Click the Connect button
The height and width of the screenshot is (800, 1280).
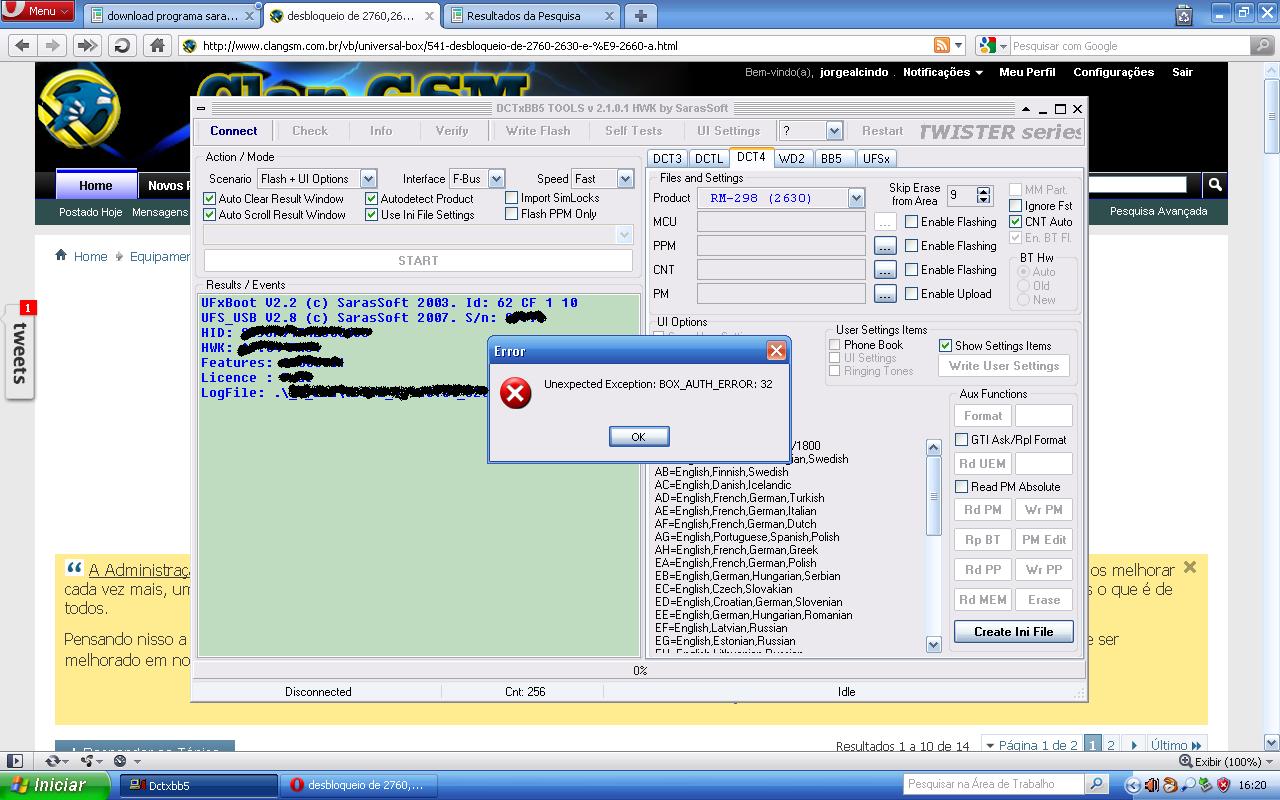pyautogui.click(x=234, y=131)
